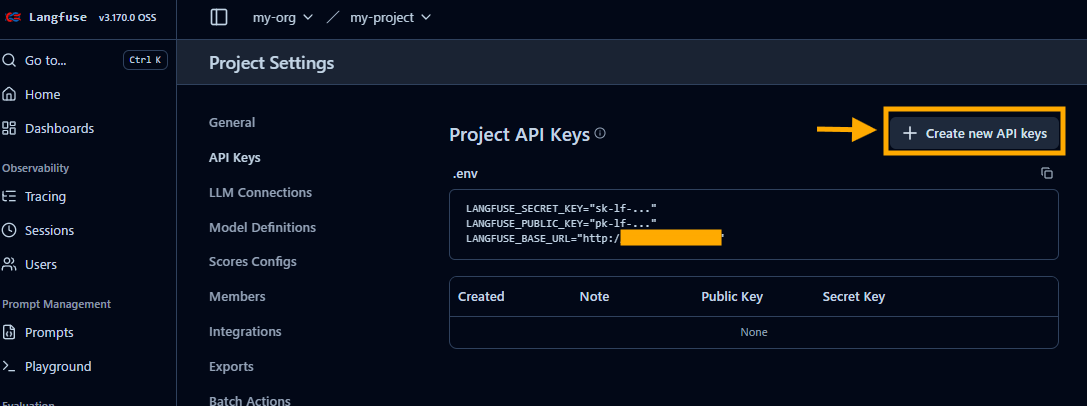Click the Home house icon
This screenshot has width=1087, height=406.
[x=9, y=94]
